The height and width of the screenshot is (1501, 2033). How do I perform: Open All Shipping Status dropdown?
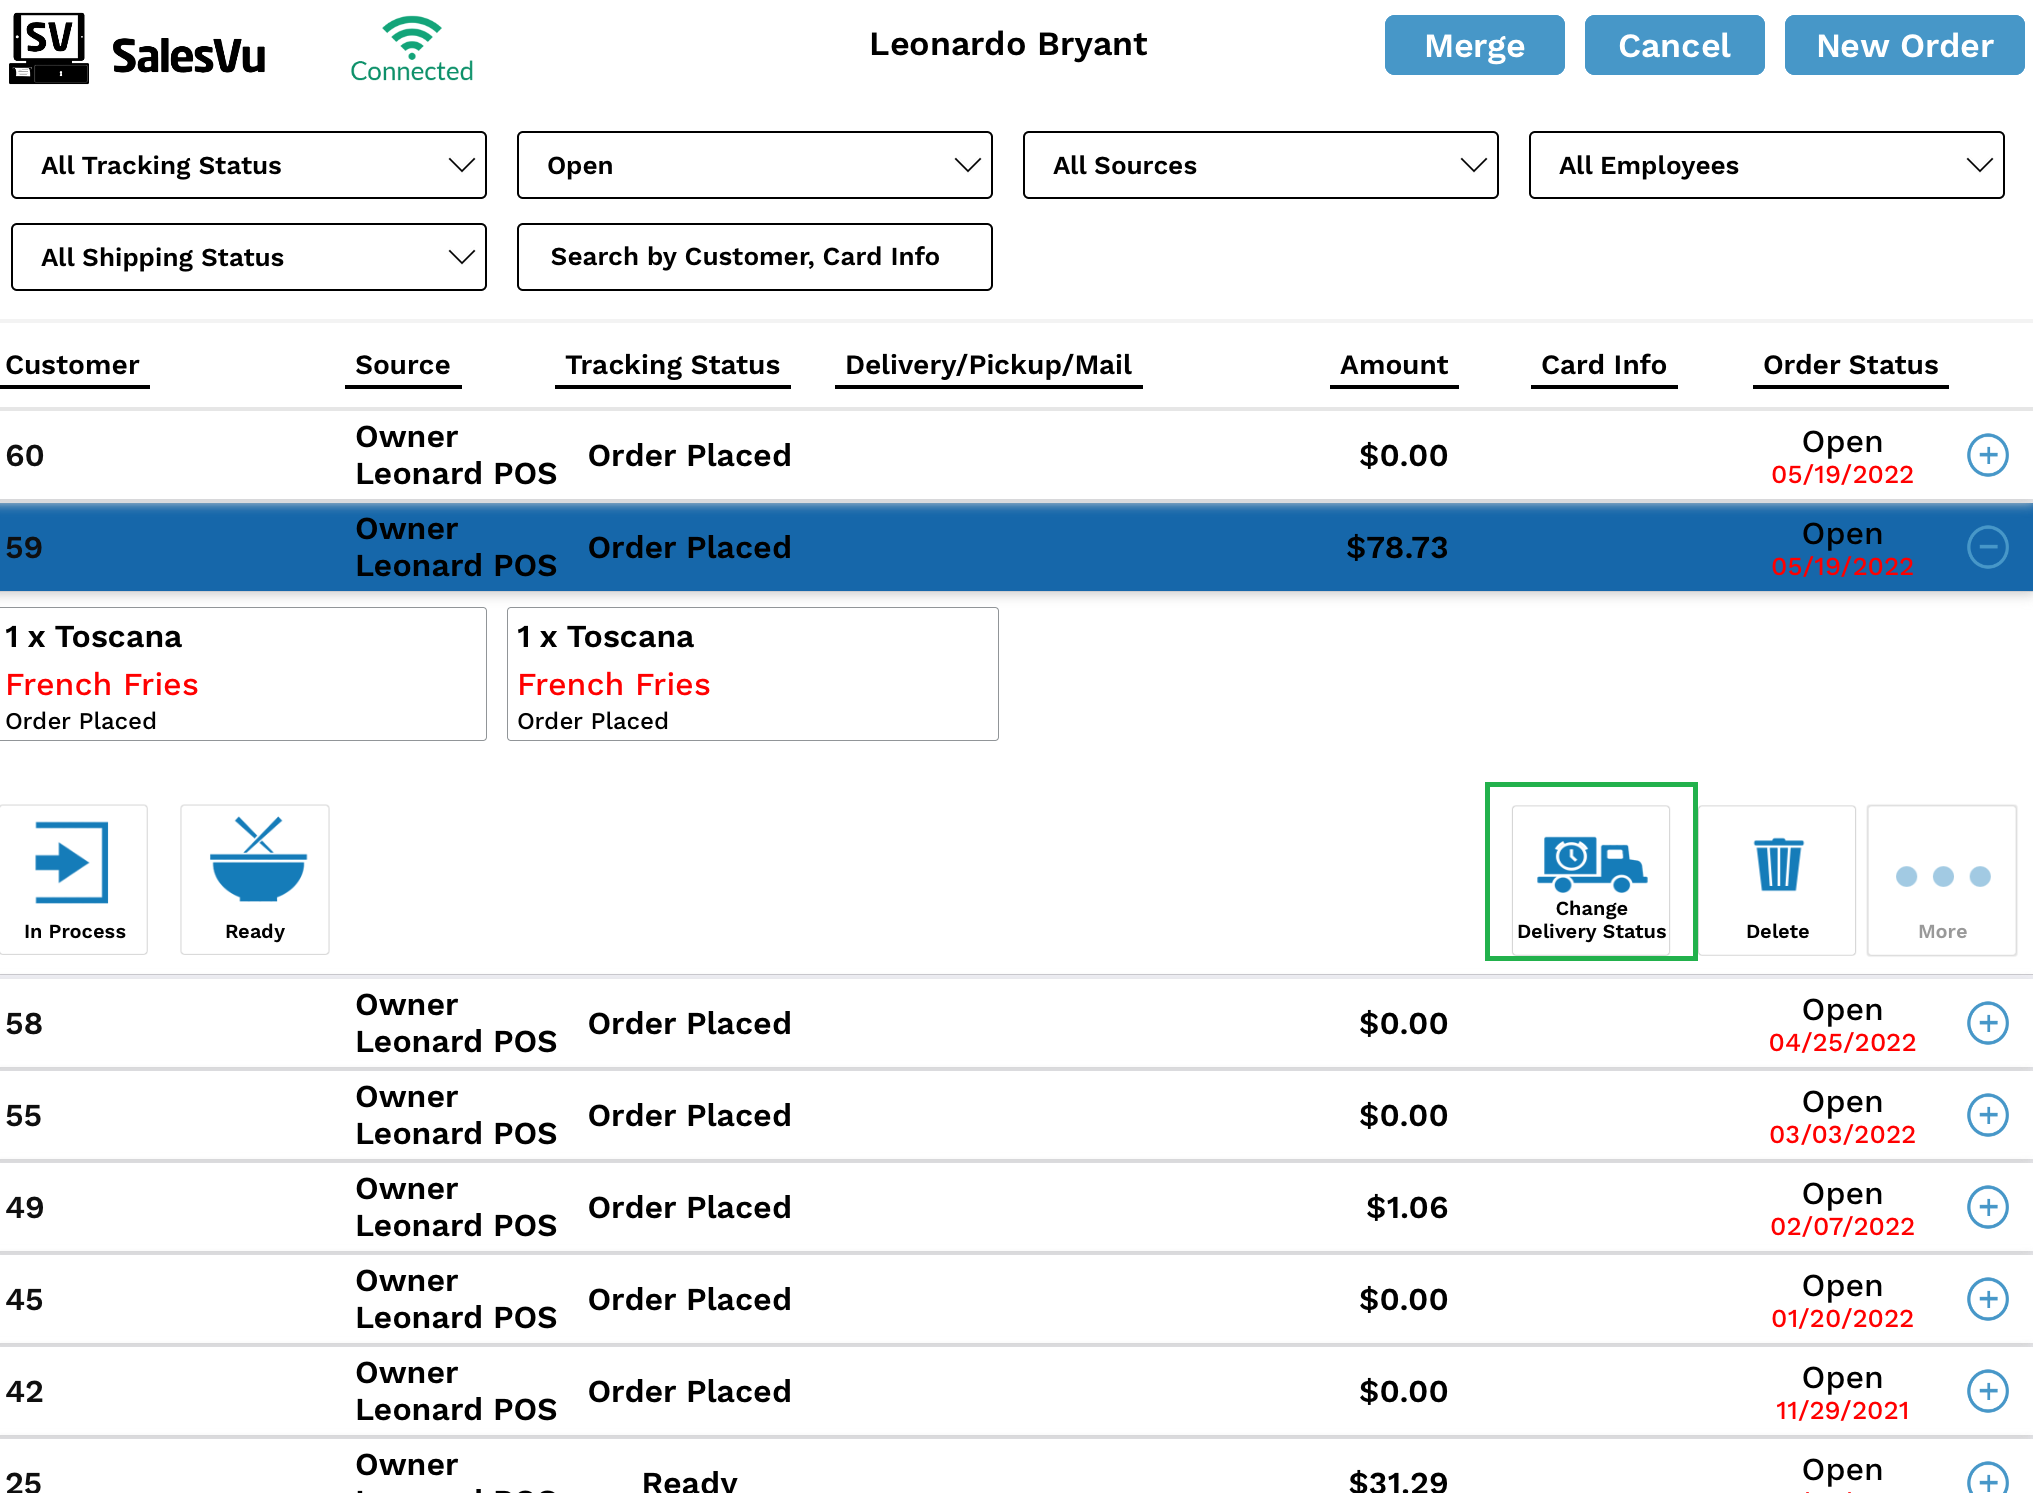[249, 257]
